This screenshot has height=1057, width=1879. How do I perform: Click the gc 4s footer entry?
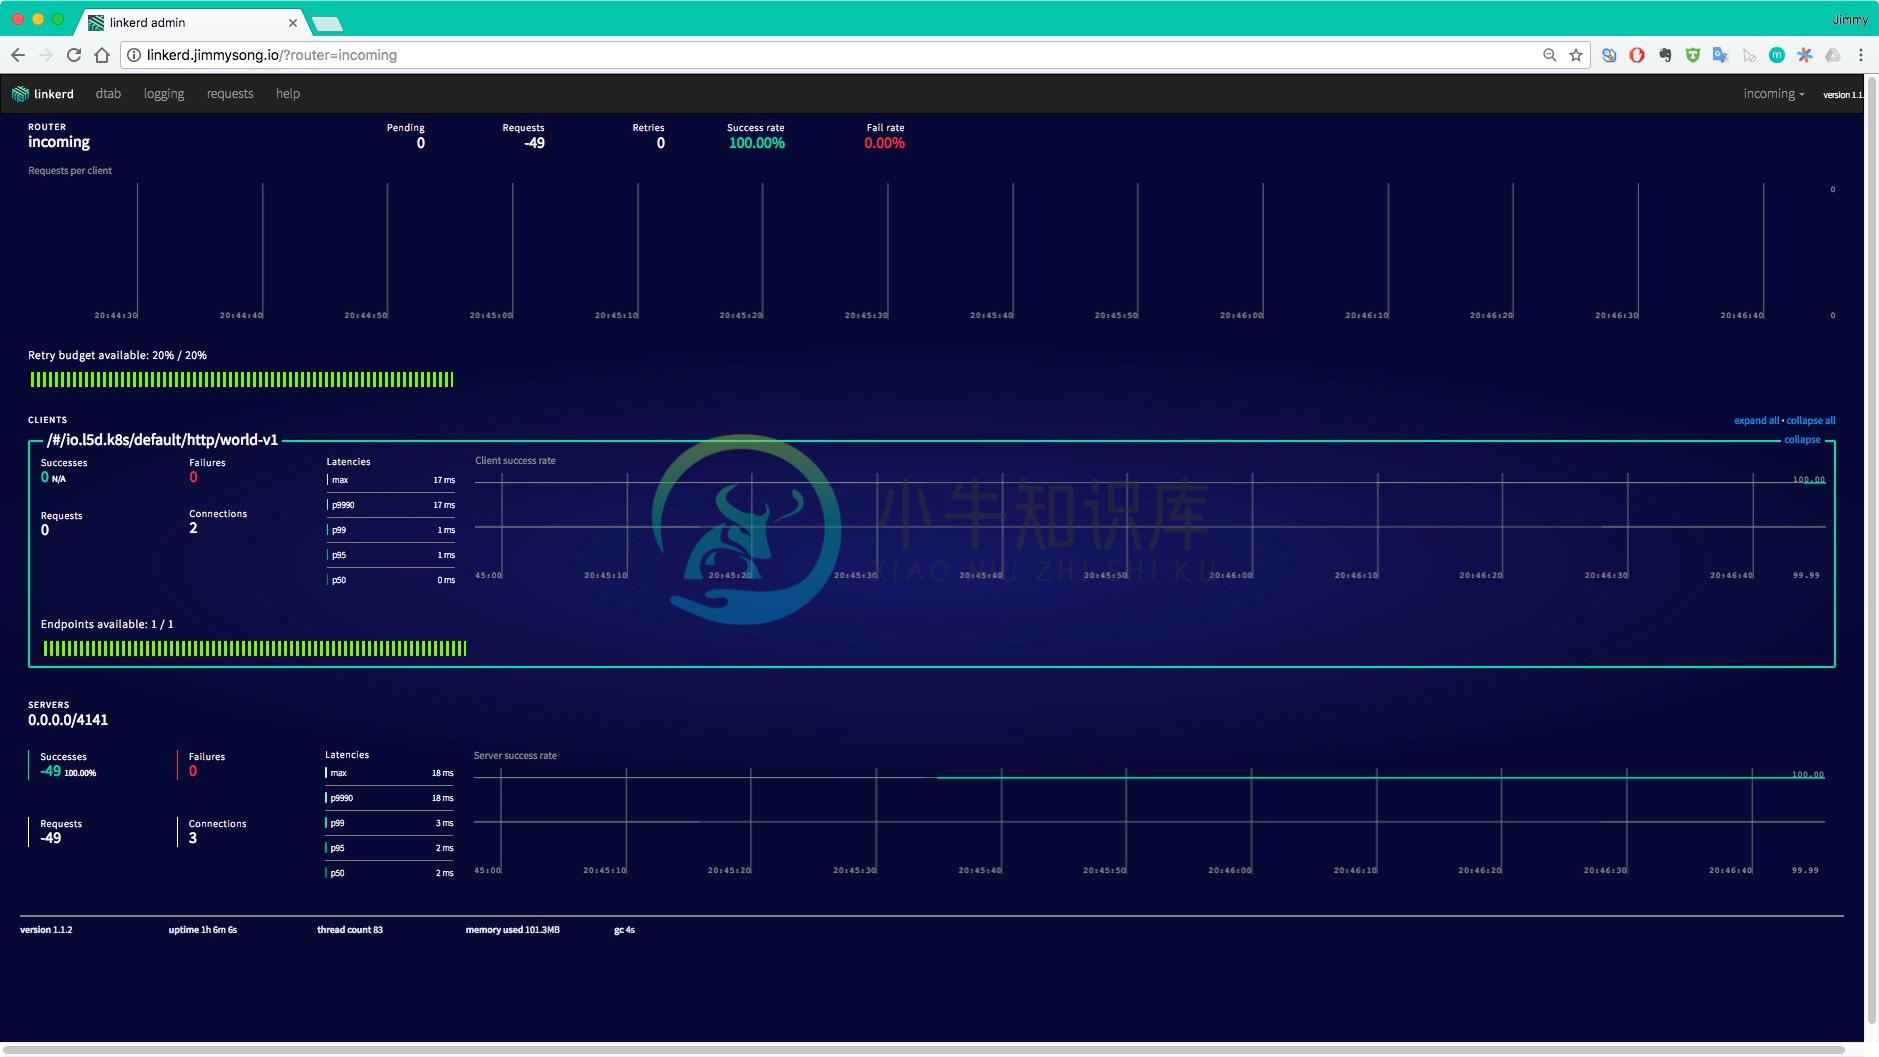(x=624, y=930)
